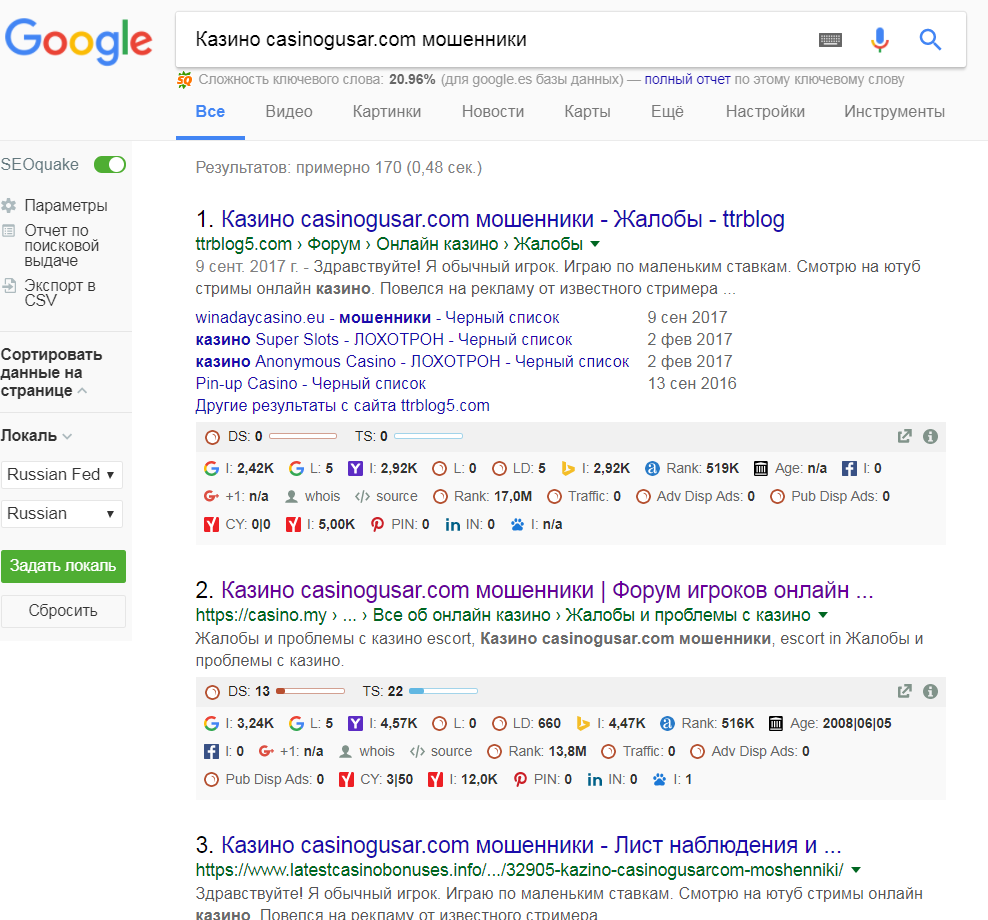
Task: Click the Задать локаль button
Action: tap(63, 566)
